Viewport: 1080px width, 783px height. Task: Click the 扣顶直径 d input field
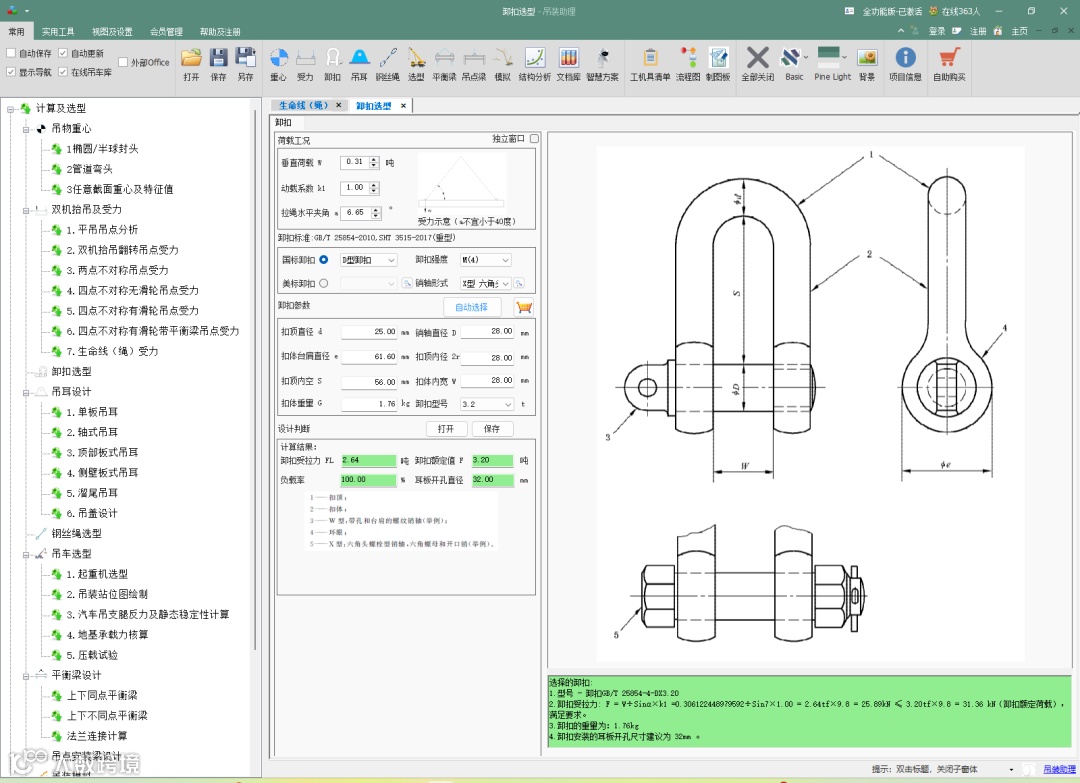point(369,331)
